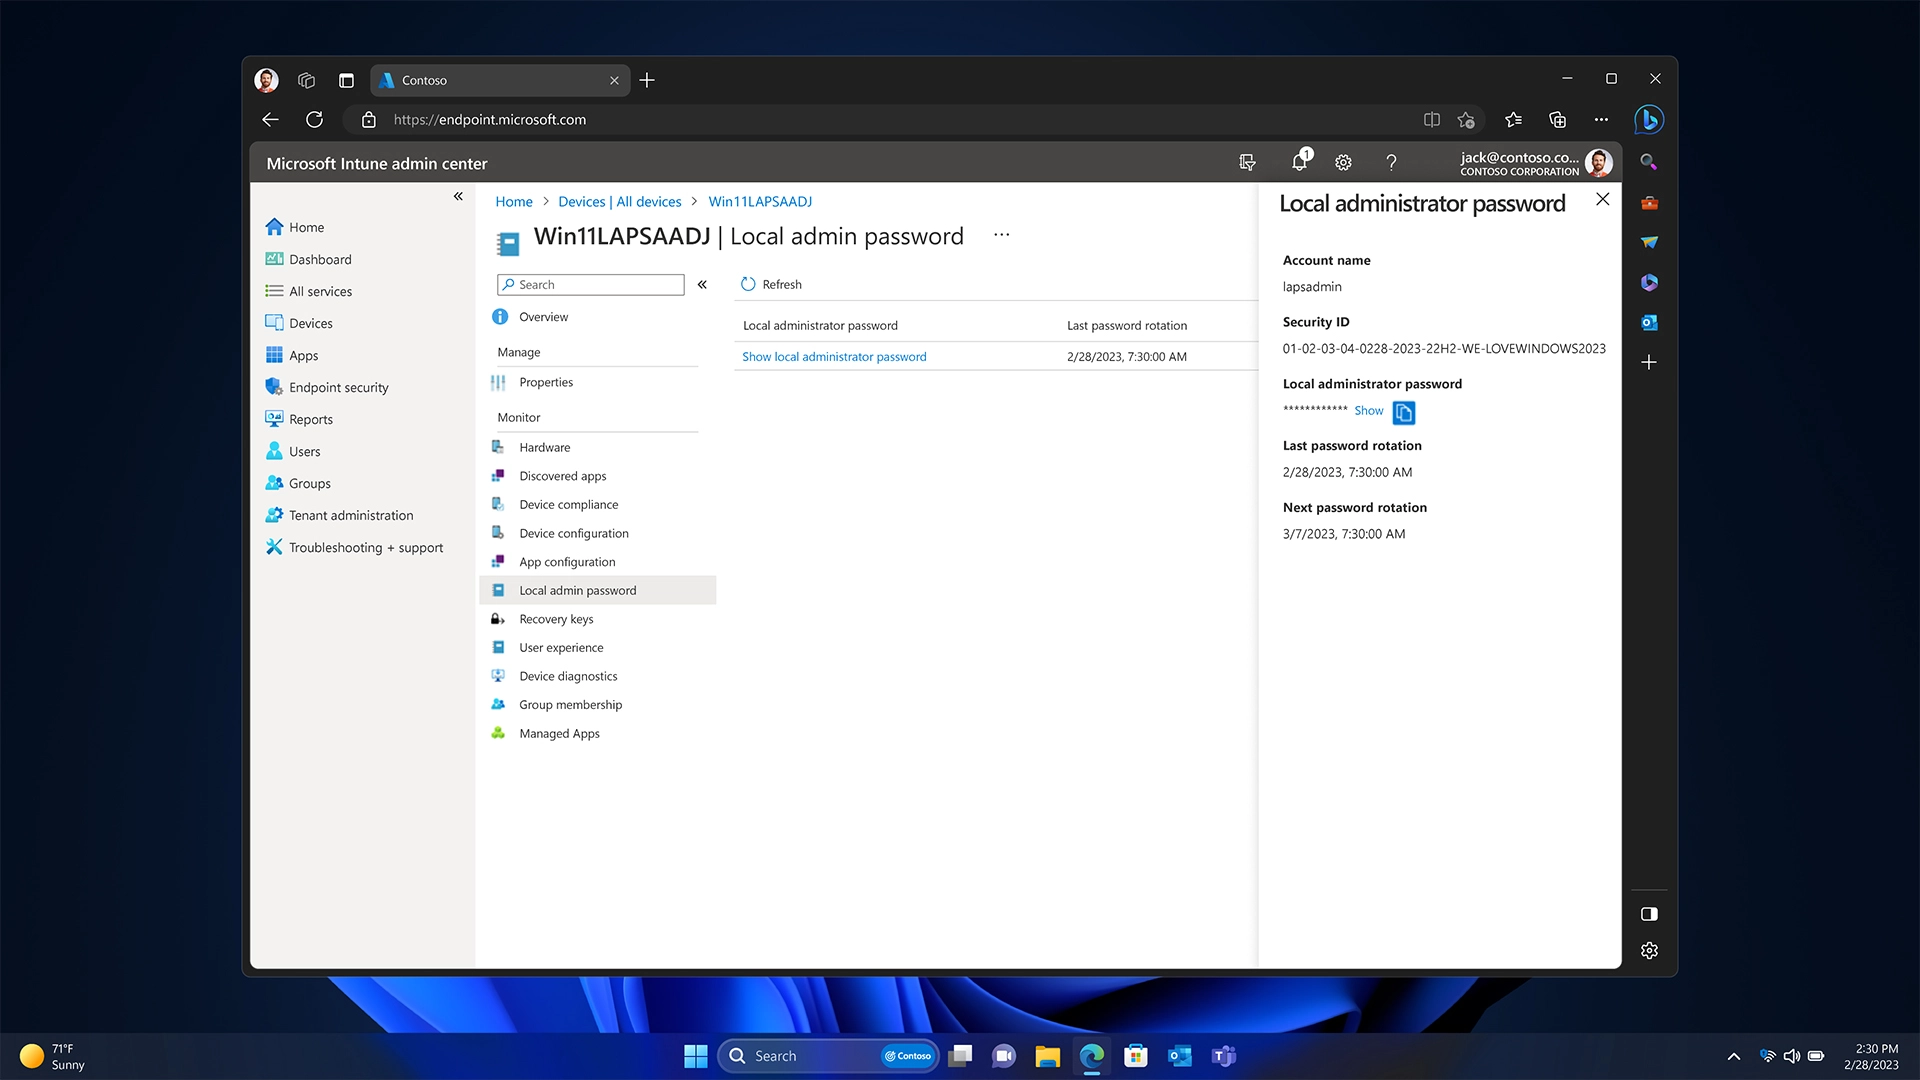Open the Cloud Shell feedback icon
This screenshot has width=1920, height=1080.
click(1247, 162)
